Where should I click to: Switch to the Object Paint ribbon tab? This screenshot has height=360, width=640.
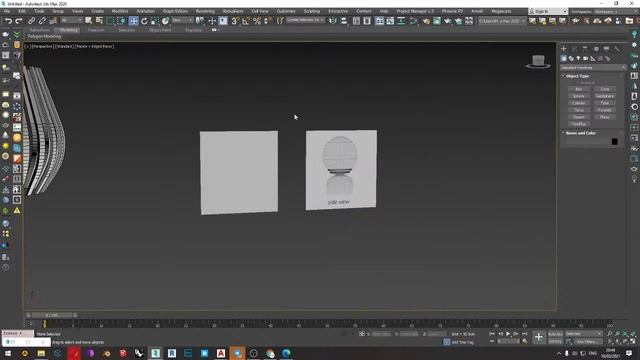160,30
